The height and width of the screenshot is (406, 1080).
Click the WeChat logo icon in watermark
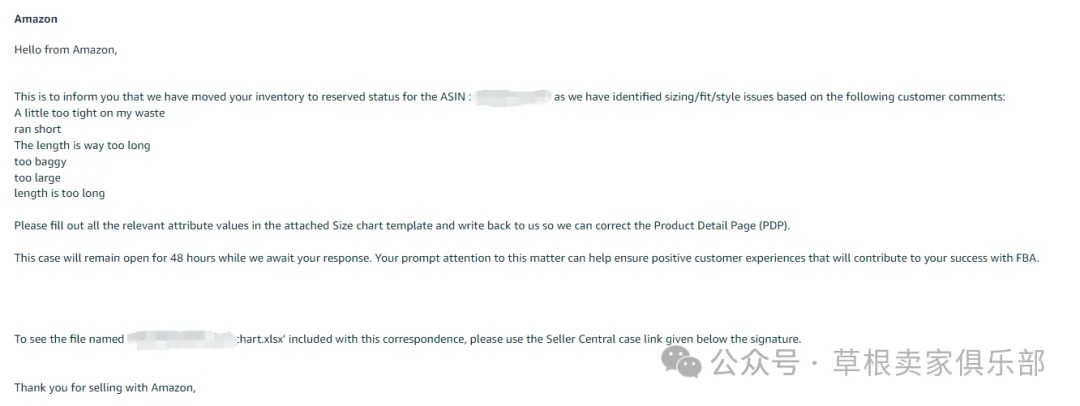(x=681, y=361)
